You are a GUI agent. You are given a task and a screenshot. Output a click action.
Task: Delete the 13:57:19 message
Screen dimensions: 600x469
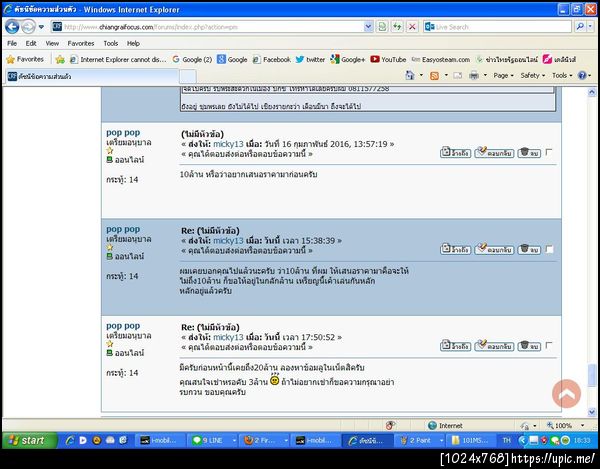[x=529, y=152]
